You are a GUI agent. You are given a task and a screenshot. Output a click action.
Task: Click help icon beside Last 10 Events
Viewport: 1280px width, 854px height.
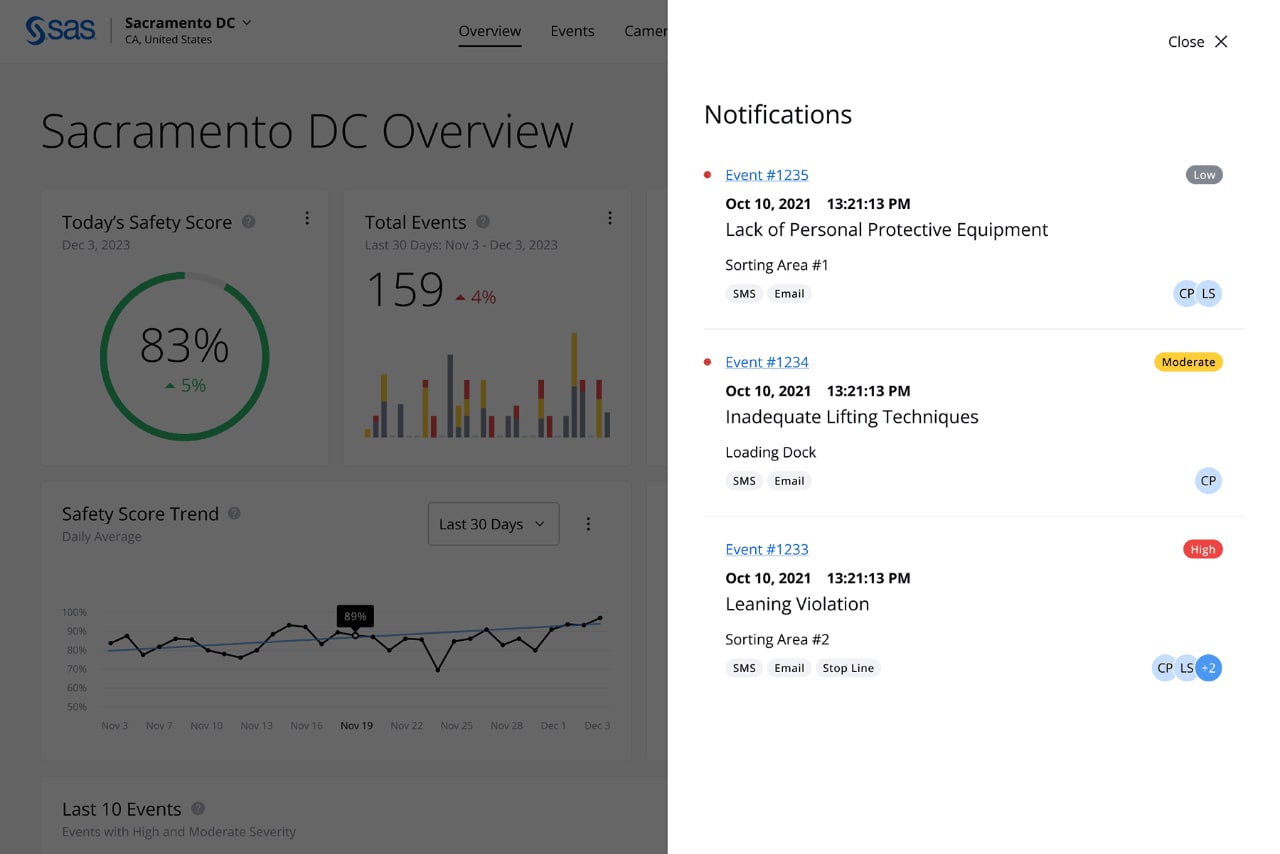tap(198, 808)
